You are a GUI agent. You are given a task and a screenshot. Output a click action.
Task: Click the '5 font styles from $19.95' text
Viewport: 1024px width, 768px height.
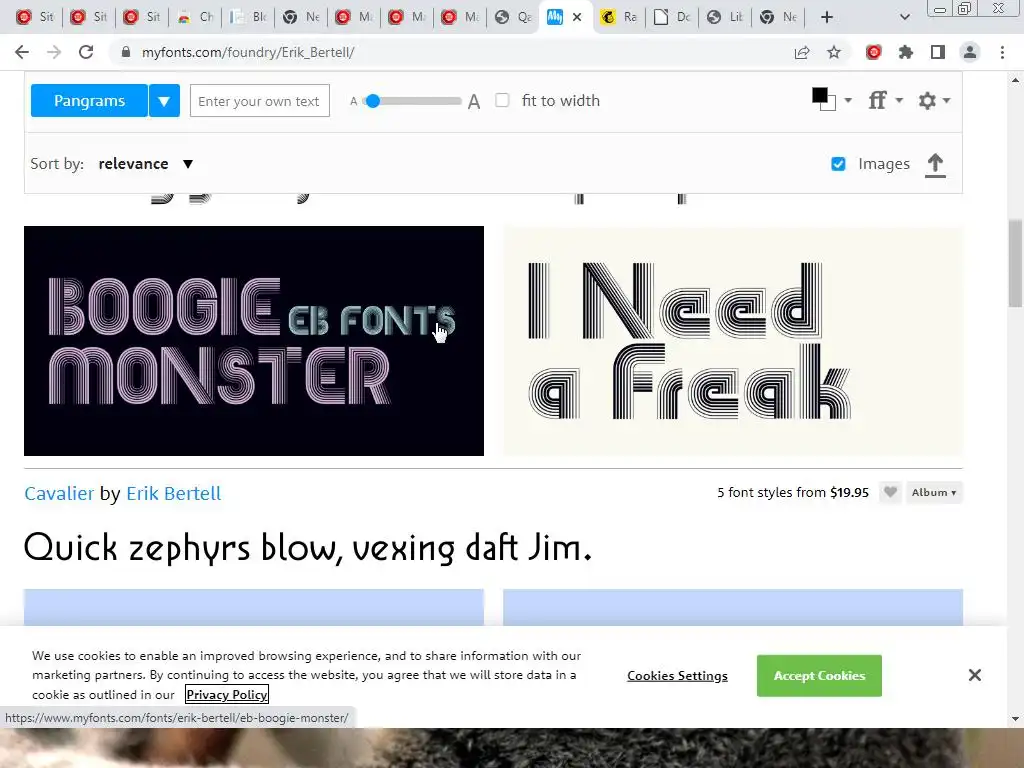(x=793, y=492)
